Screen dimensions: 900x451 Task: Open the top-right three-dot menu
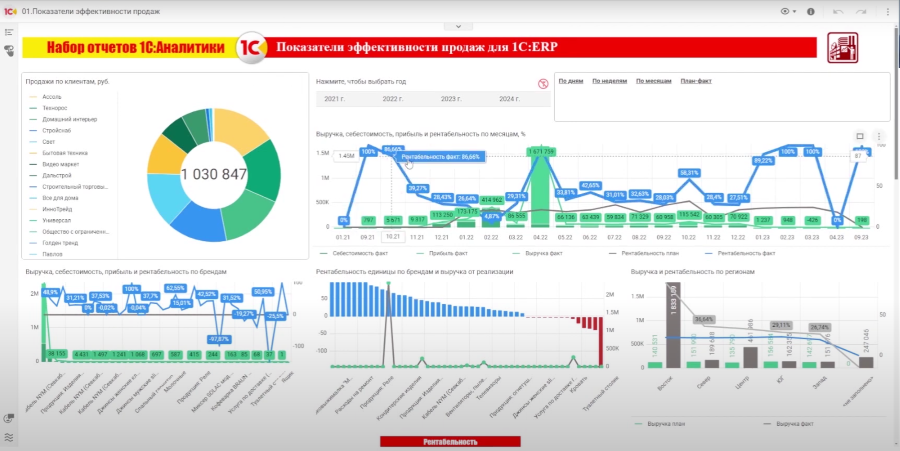coord(887,11)
